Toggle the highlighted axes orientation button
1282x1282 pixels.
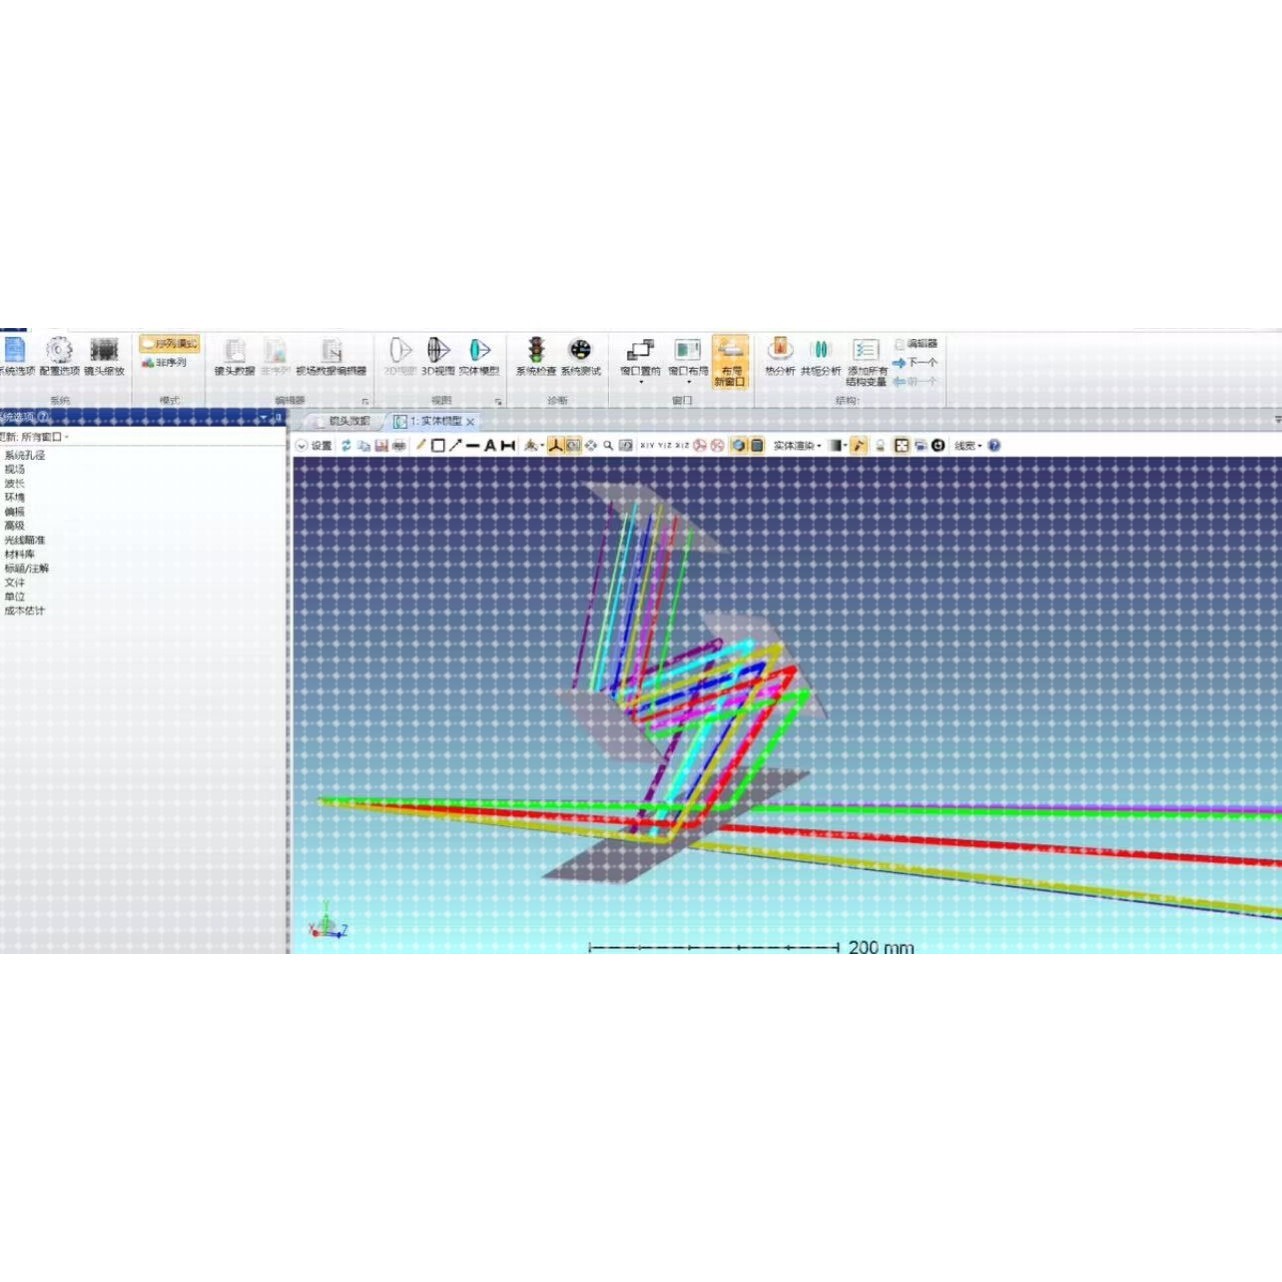tap(555, 446)
